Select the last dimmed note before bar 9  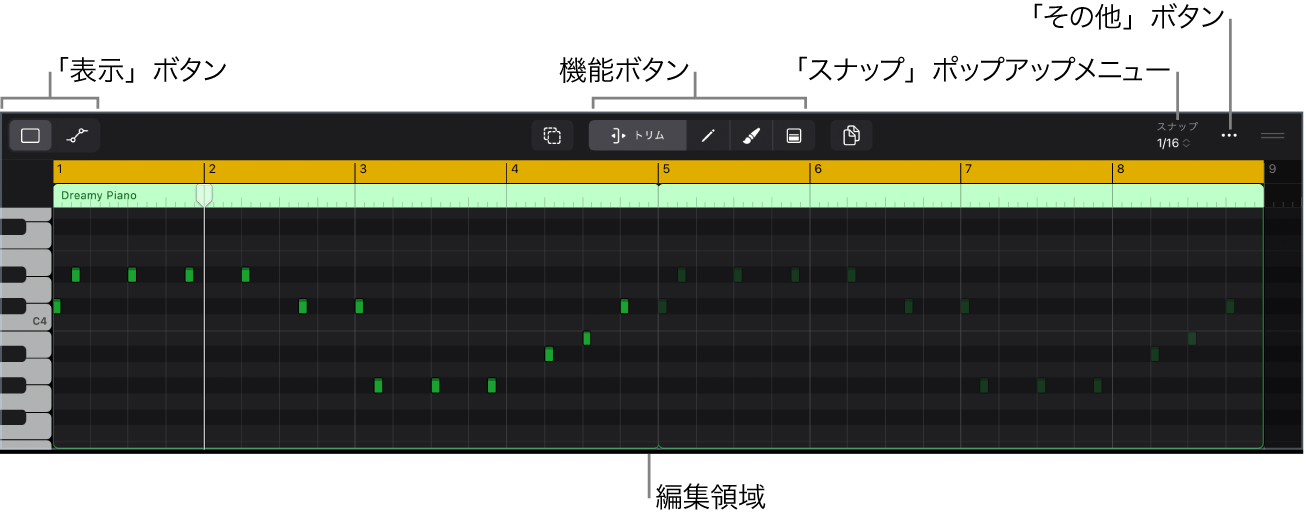[1230, 306]
